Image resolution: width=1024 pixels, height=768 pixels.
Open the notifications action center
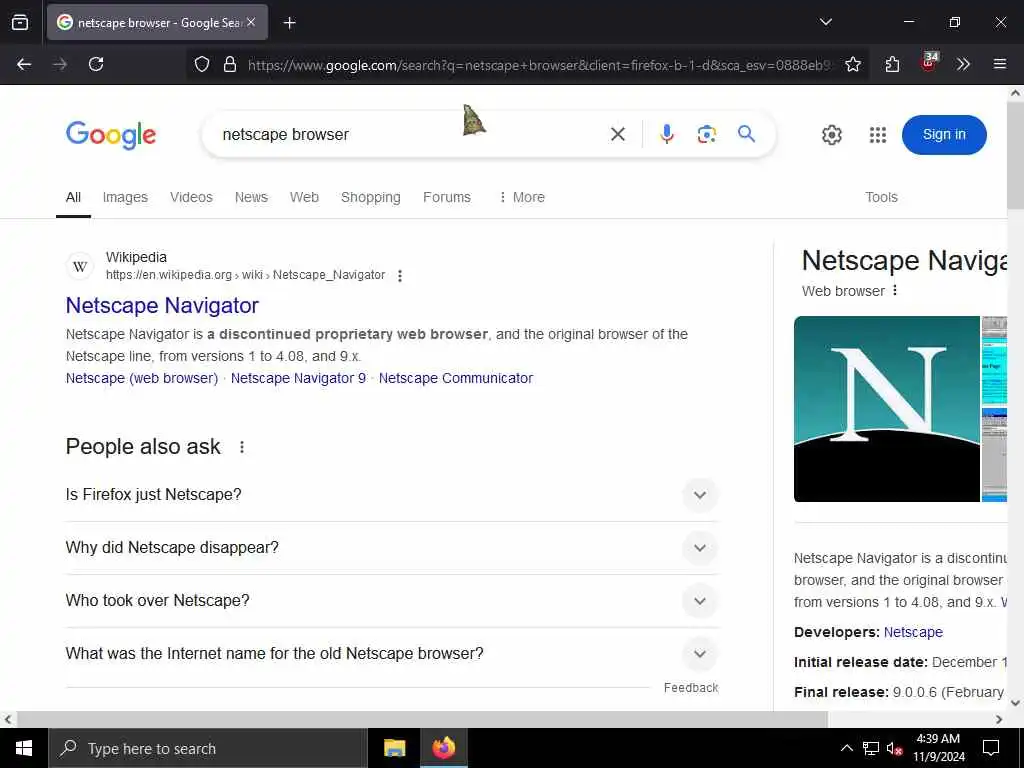click(x=991, y=748)
